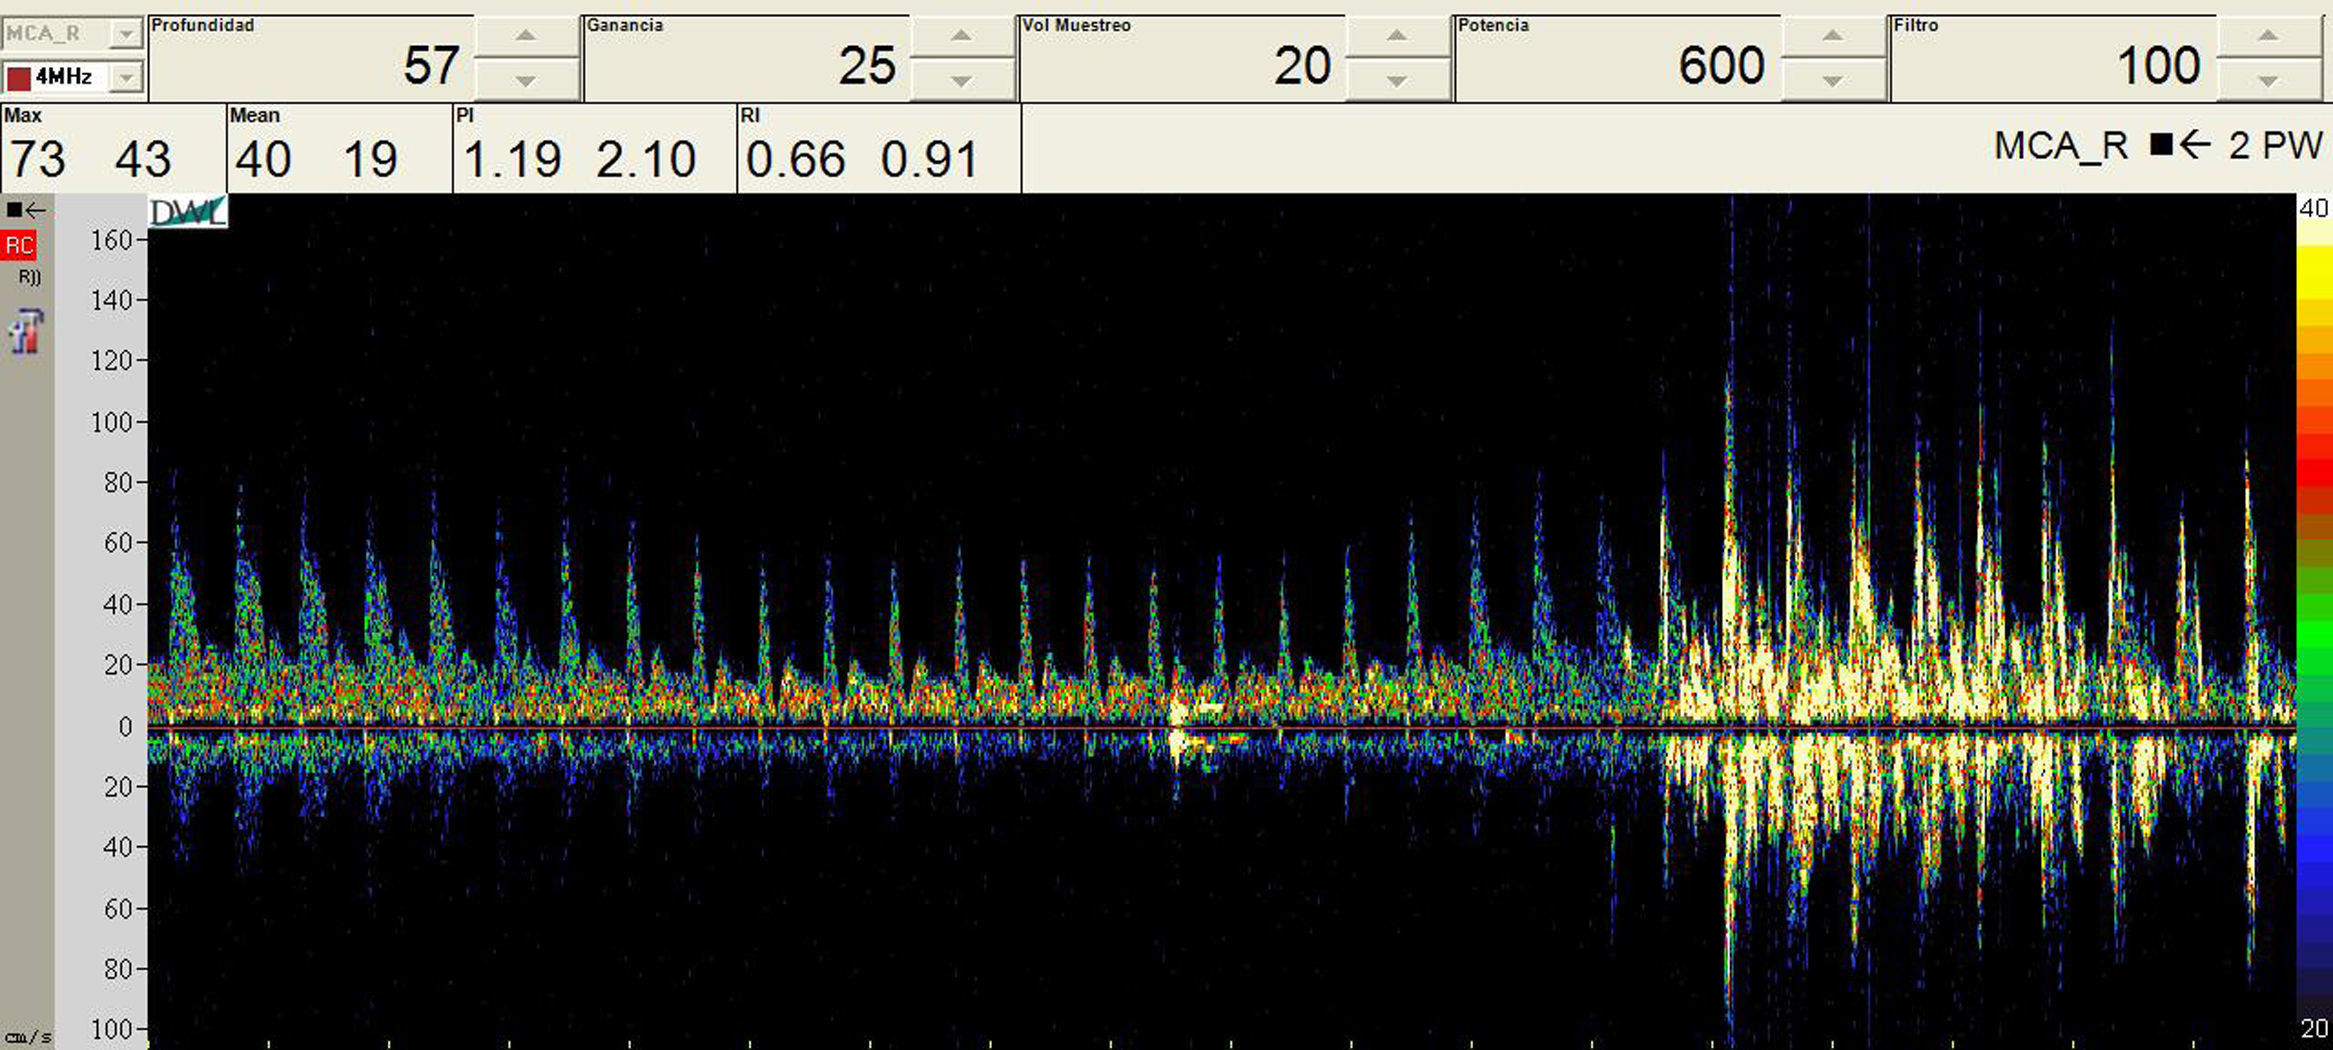The image size is (2333, 1050).
Task: Click the red and blue probe icon
Action: point(26,332)
